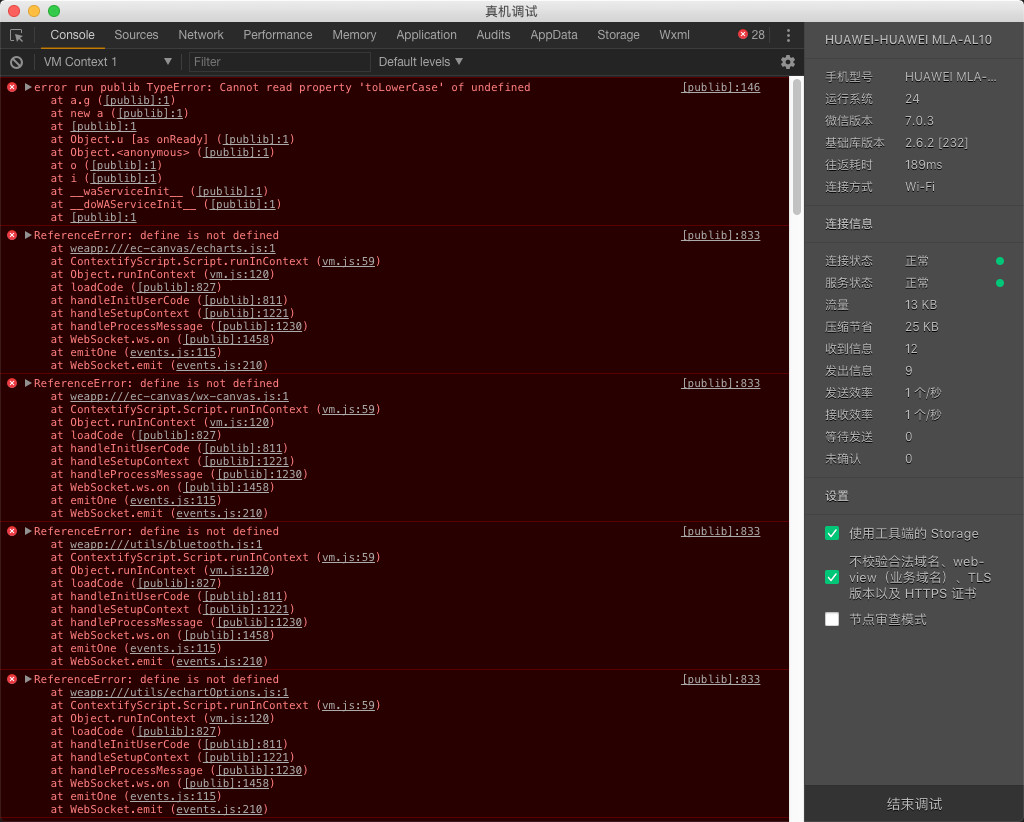Open the weapp:///ec-canvas/wx-canvas.js:1 link
This screenshot has height=822, width=1024.
tap(179, 396)
